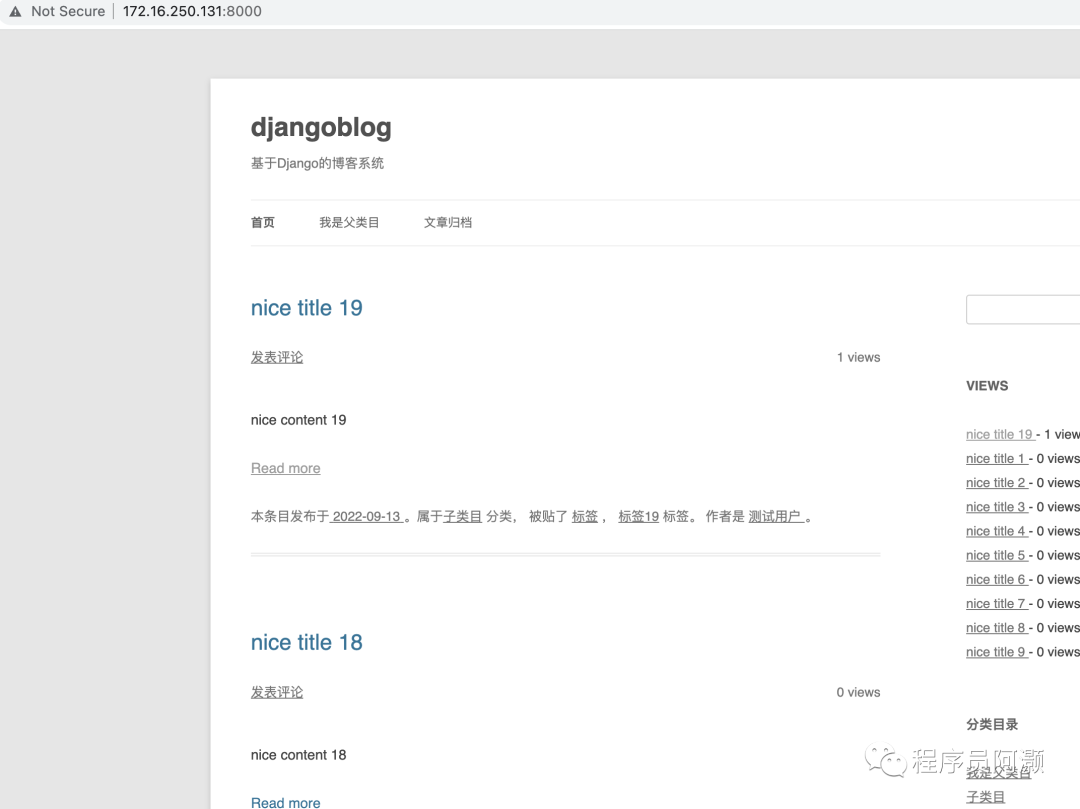Click the 分类目录 sidebar heading
The height and width of the screenshot is (809, 1080).
[x=992, y=724]
